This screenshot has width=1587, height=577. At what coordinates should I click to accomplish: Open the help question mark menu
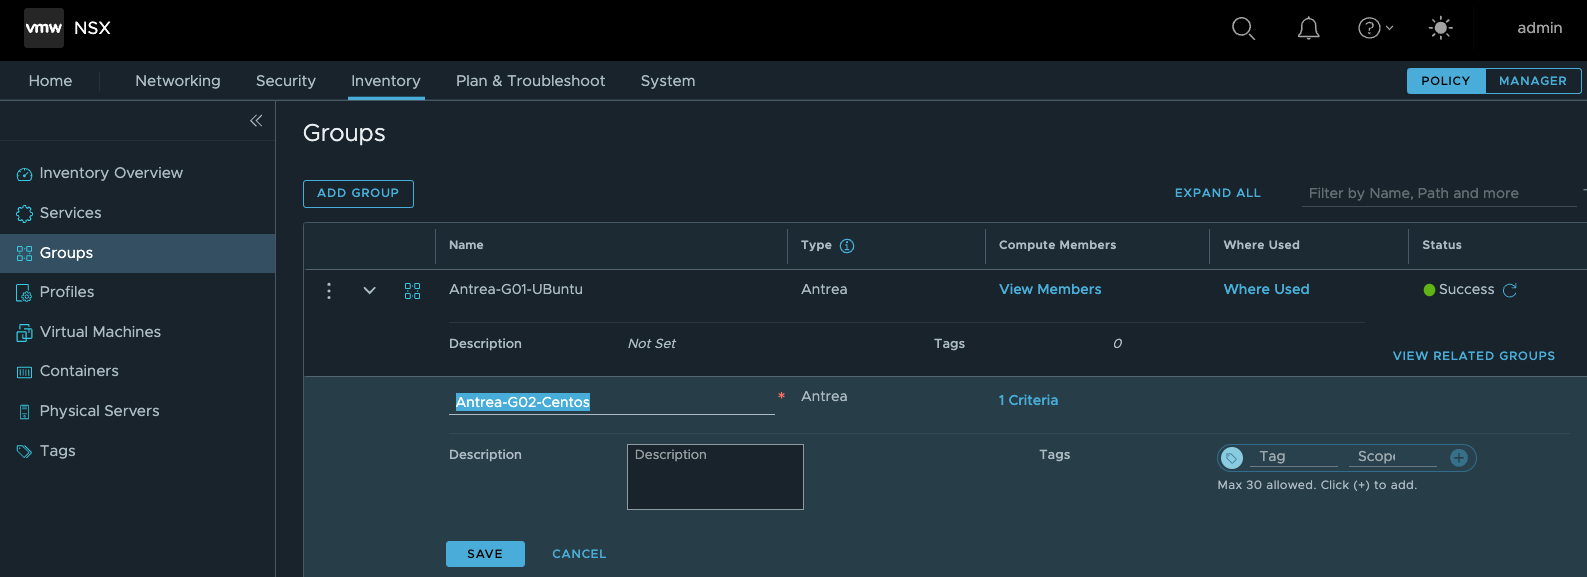[1375, 28]
